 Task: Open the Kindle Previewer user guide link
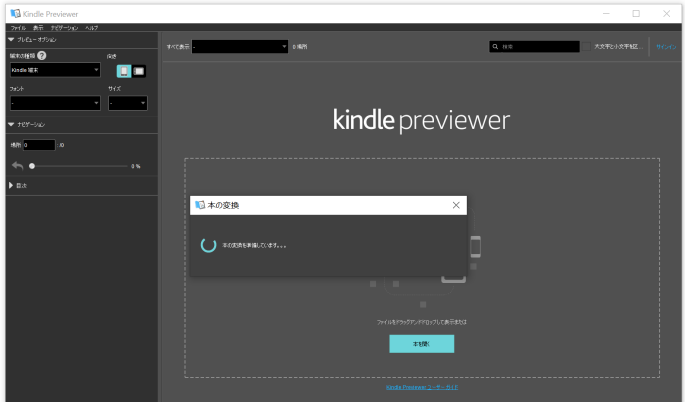click(x=422, y=387)
